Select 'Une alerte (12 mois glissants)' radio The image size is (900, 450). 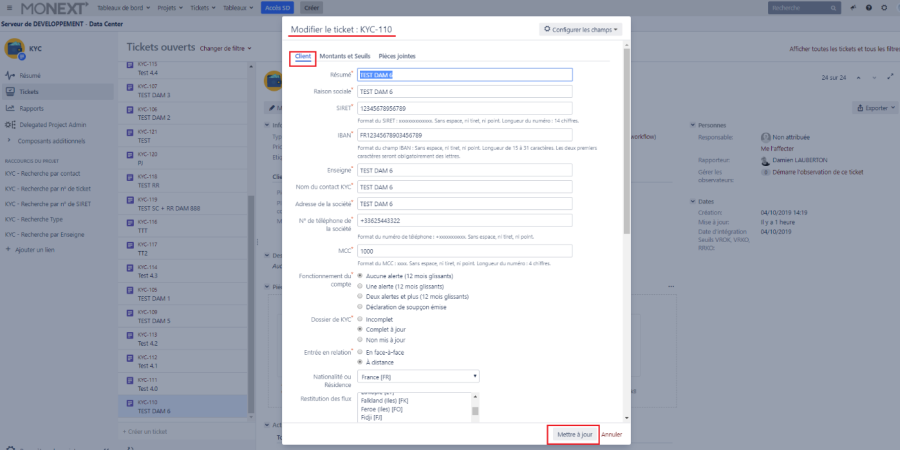click(x=361, y=286)
